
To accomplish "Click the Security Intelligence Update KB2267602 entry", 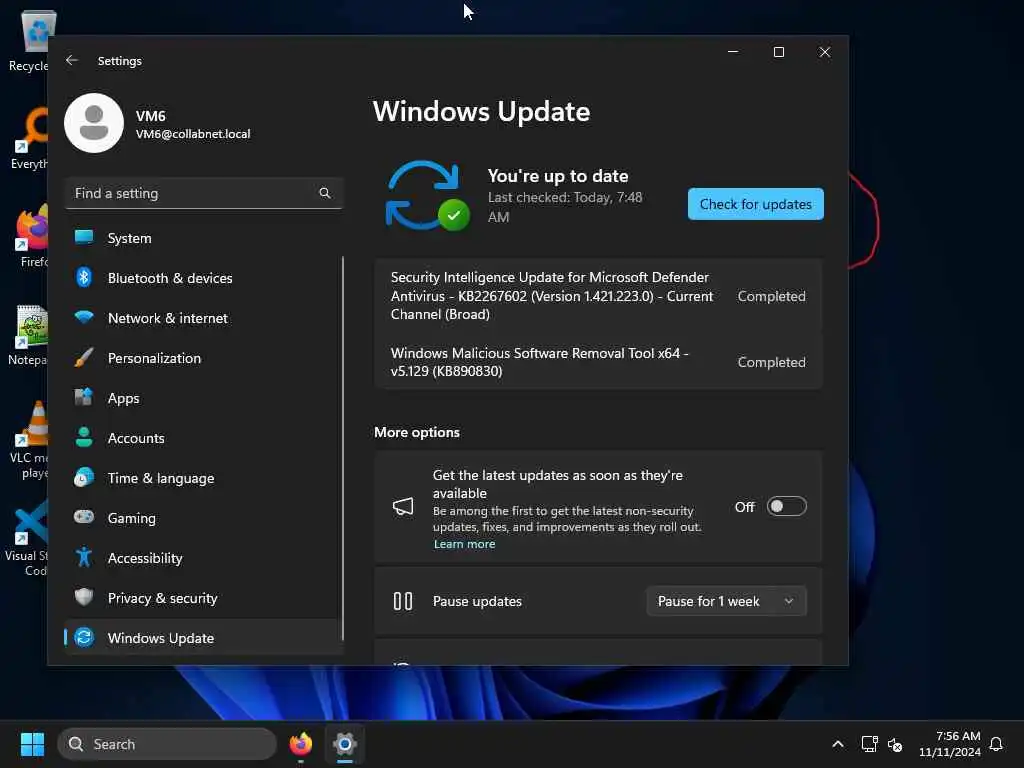I will pos(598,296).
